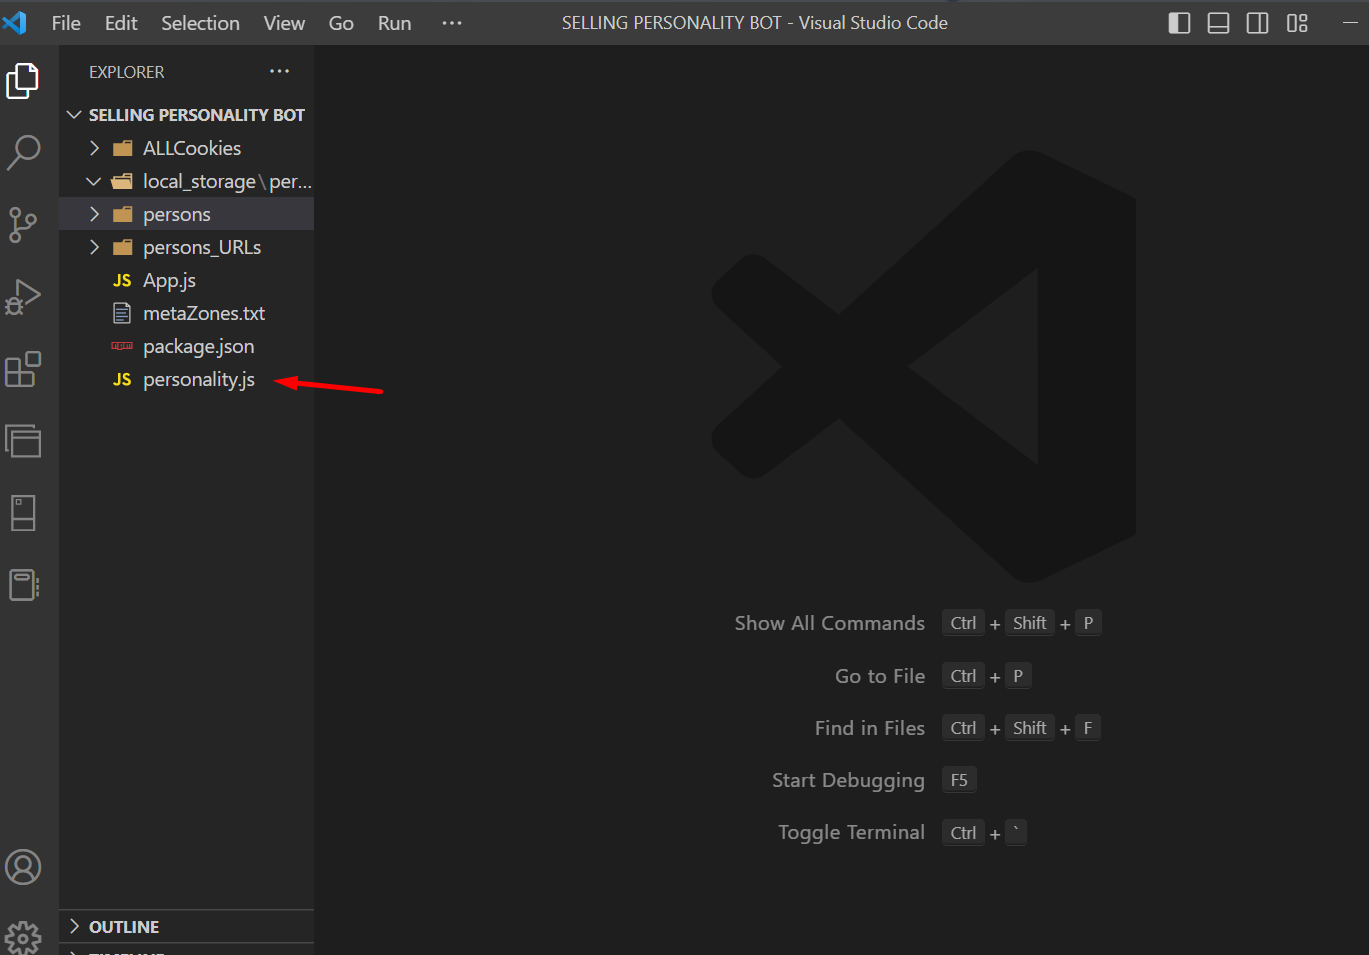Toggle the bottom panel visibility
Image resolution: width=1369 pixels, height=955 pixels.
click(1218, 23)
